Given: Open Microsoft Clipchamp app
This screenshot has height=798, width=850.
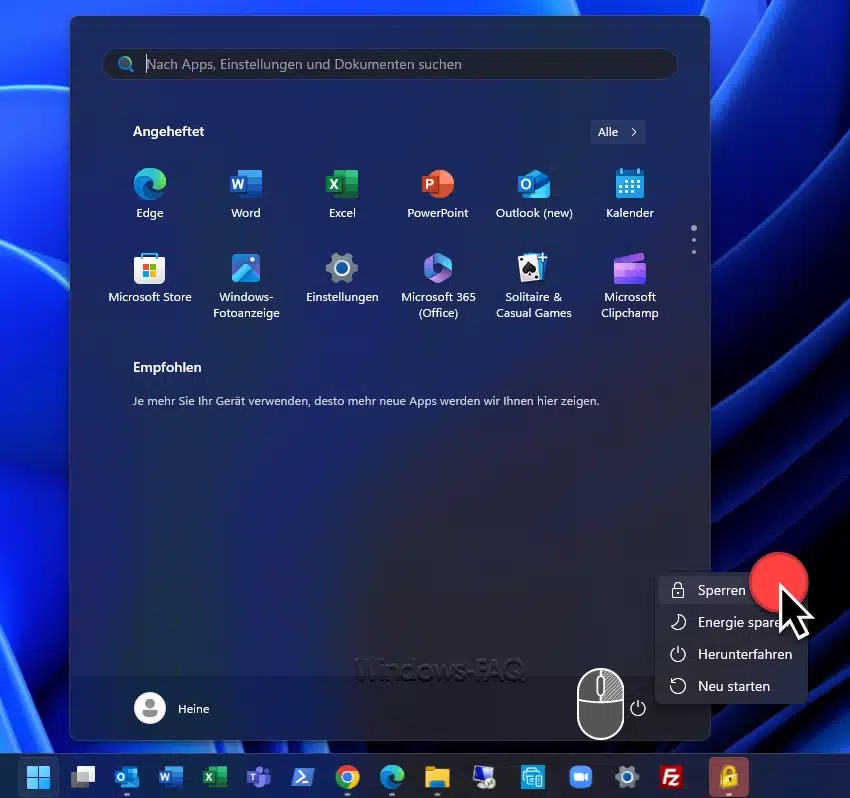Looking at the screenshot, I should [x=629, y=286].
